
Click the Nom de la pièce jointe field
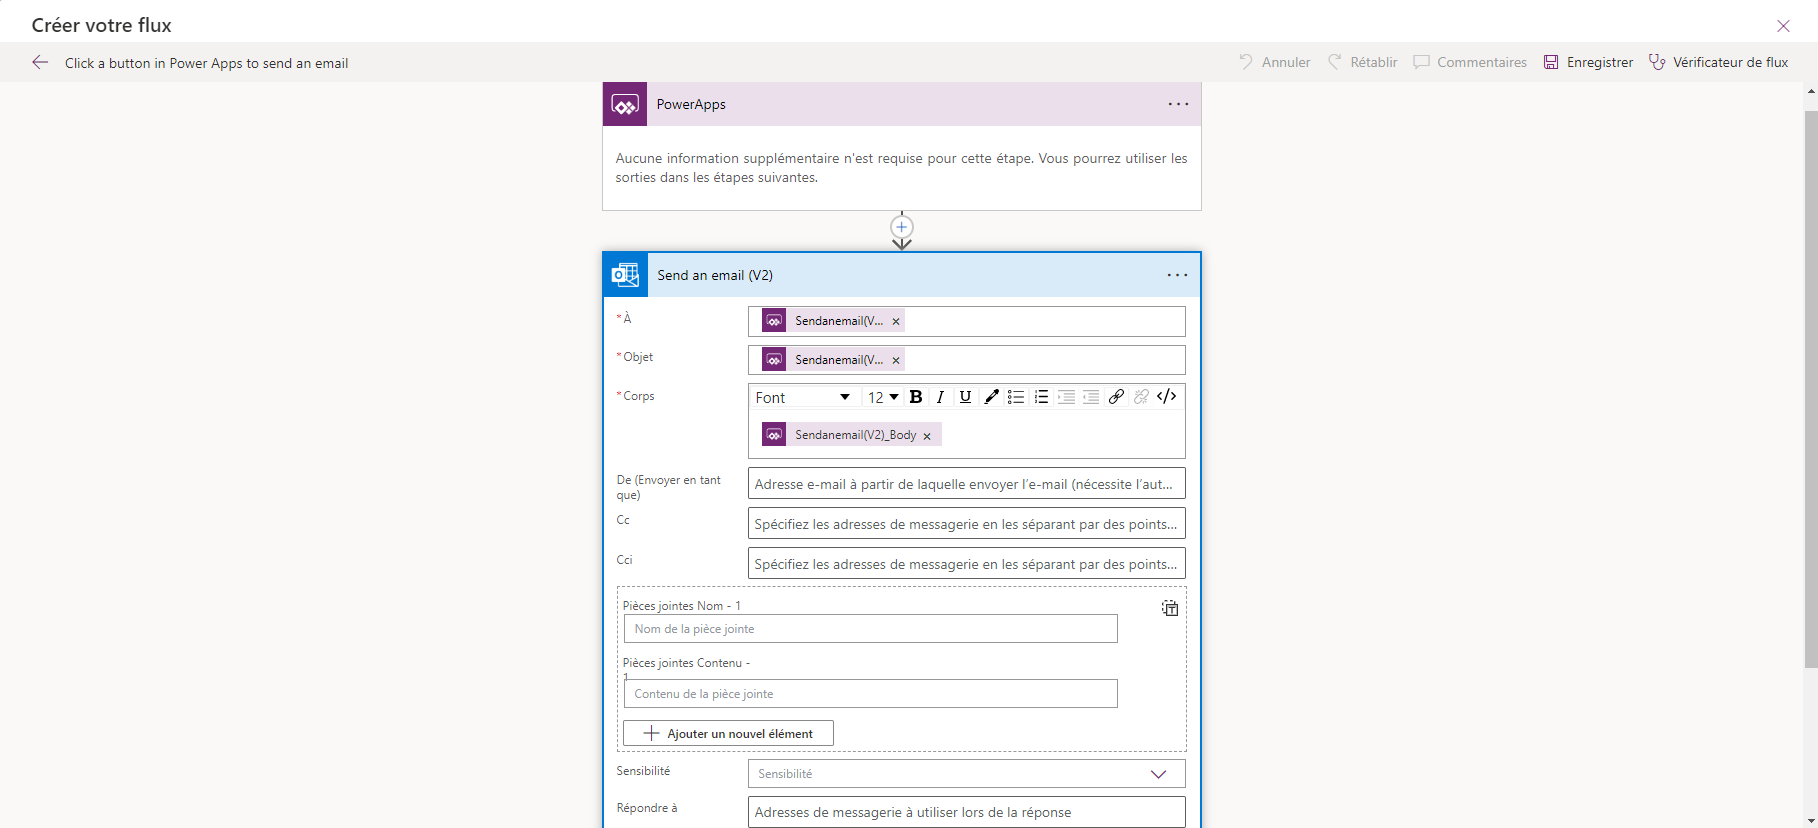(870, 629)
